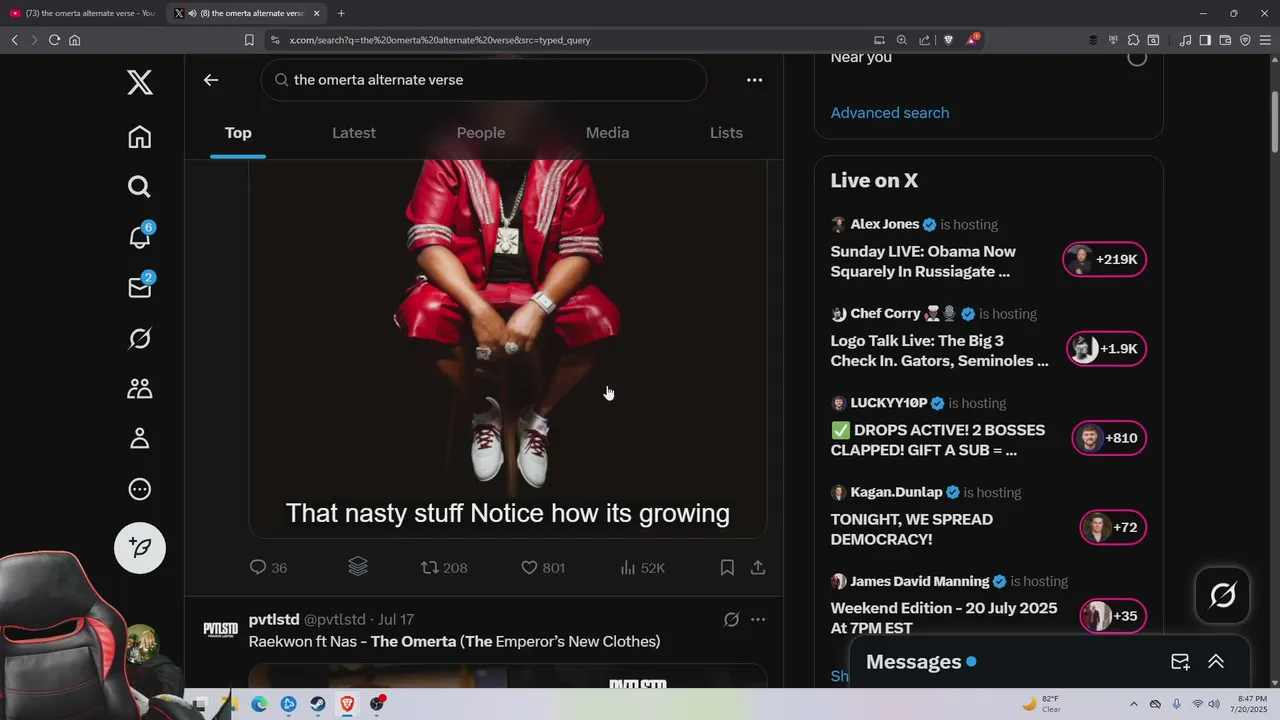Go to the Home feed icon
Viewport: 1280px width, 720px height.
(x=140, y=137)
